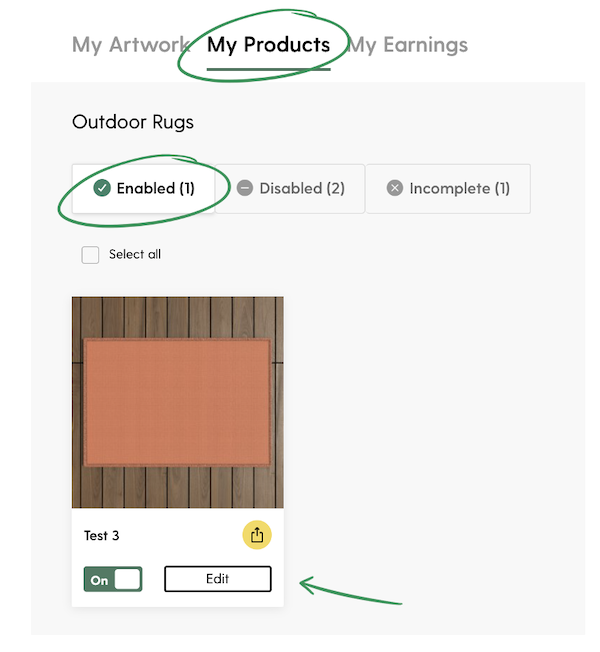Click the green checkmark icon beside Enabled
This screenshot has width=600, height=652.
pyautogui.click(x=102, y=188)
